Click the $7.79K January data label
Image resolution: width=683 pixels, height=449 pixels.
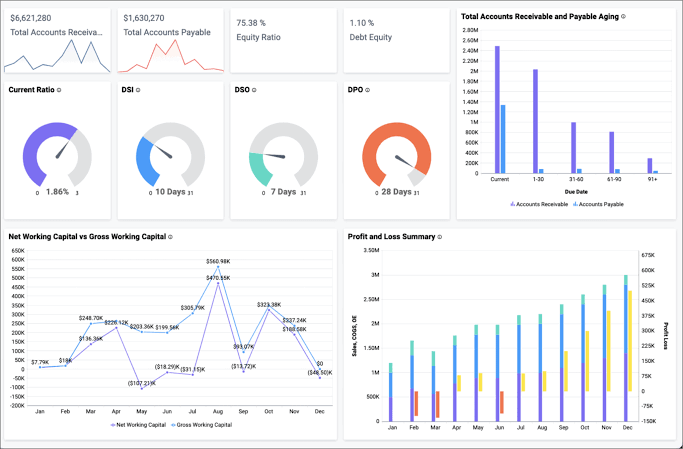pyautogui.click(x=40, y=362)
